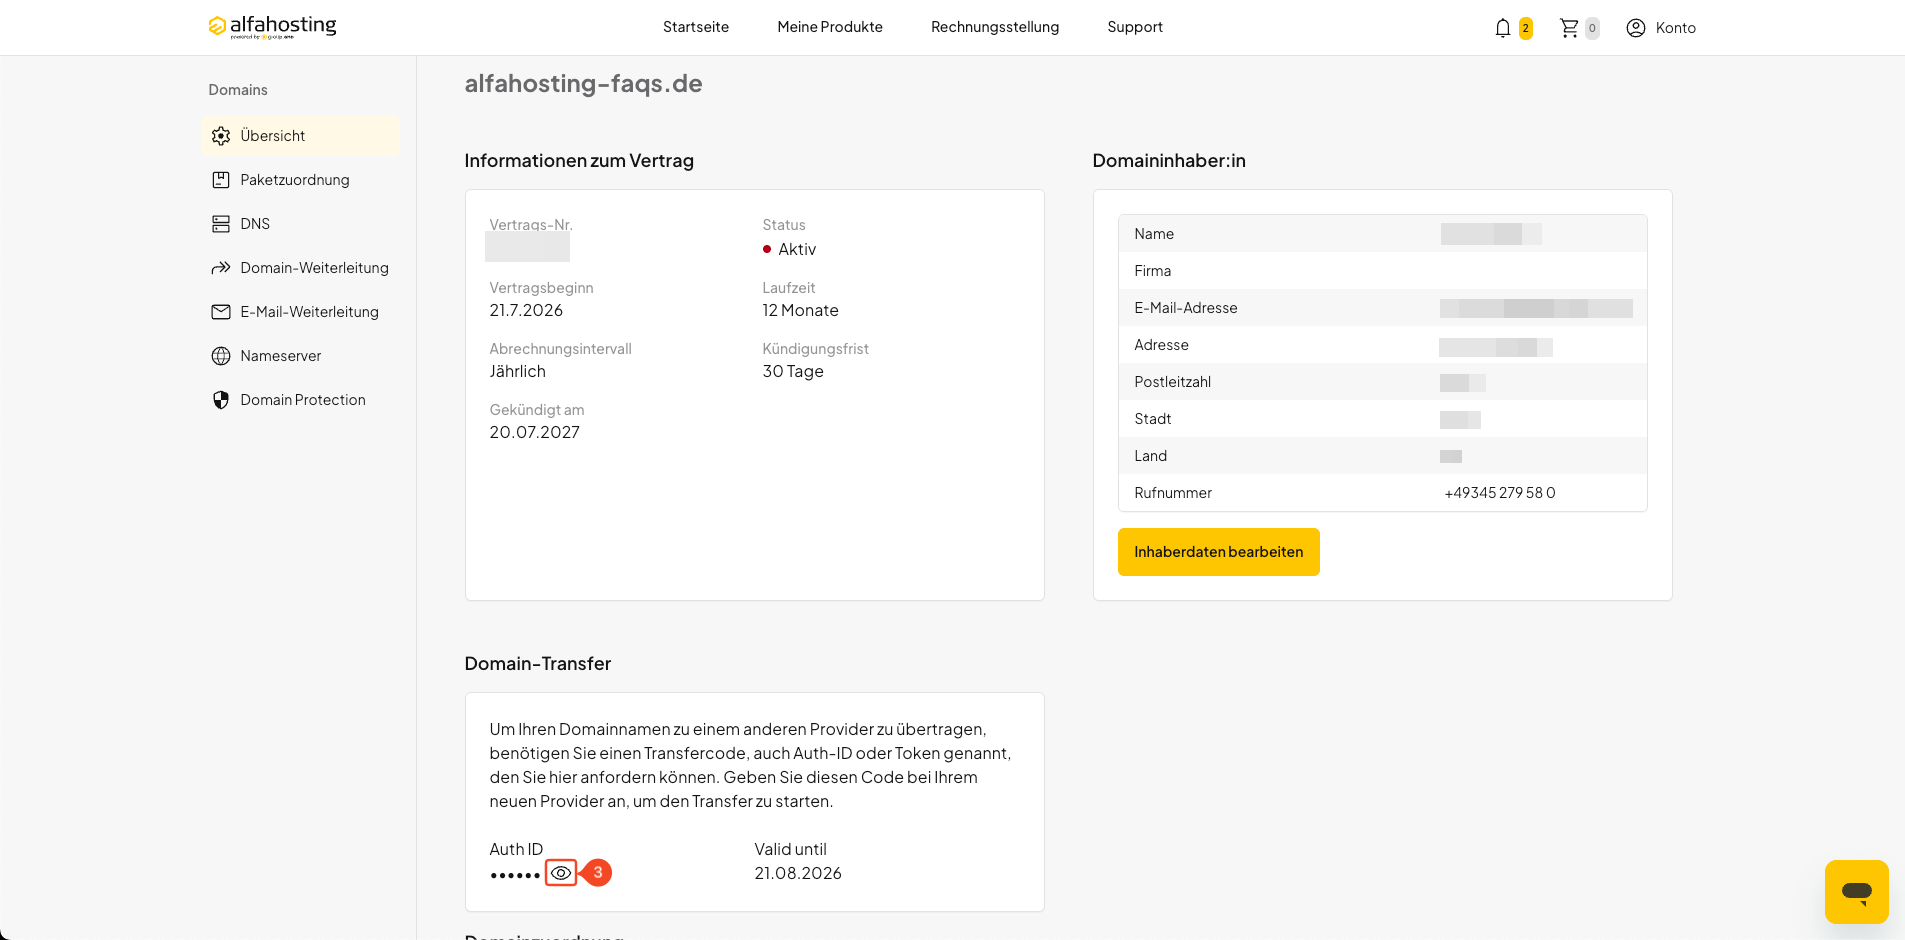Click the Adresse row label
This screenshot has height=940, width=1905.
click(1161, 345)
